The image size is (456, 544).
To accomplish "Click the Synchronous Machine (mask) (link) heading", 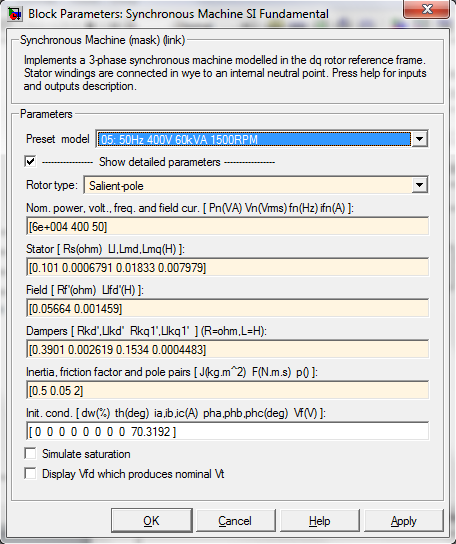I will (x=102, y=40).
